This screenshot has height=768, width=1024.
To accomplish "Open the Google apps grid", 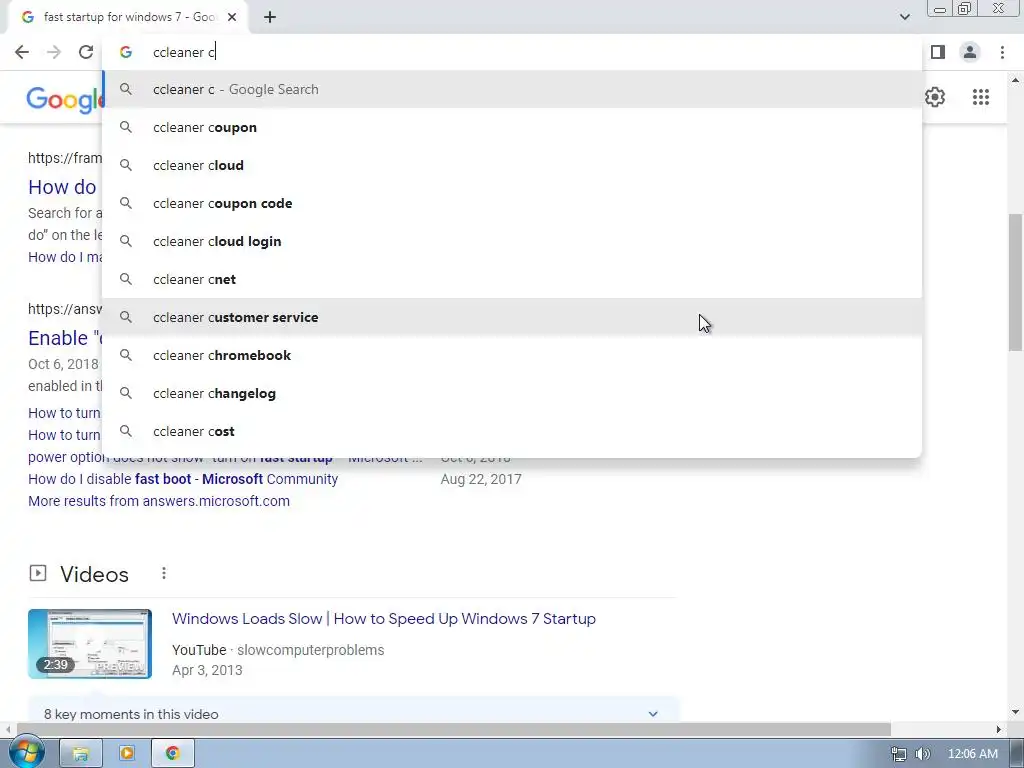I will tap(980, 97).
